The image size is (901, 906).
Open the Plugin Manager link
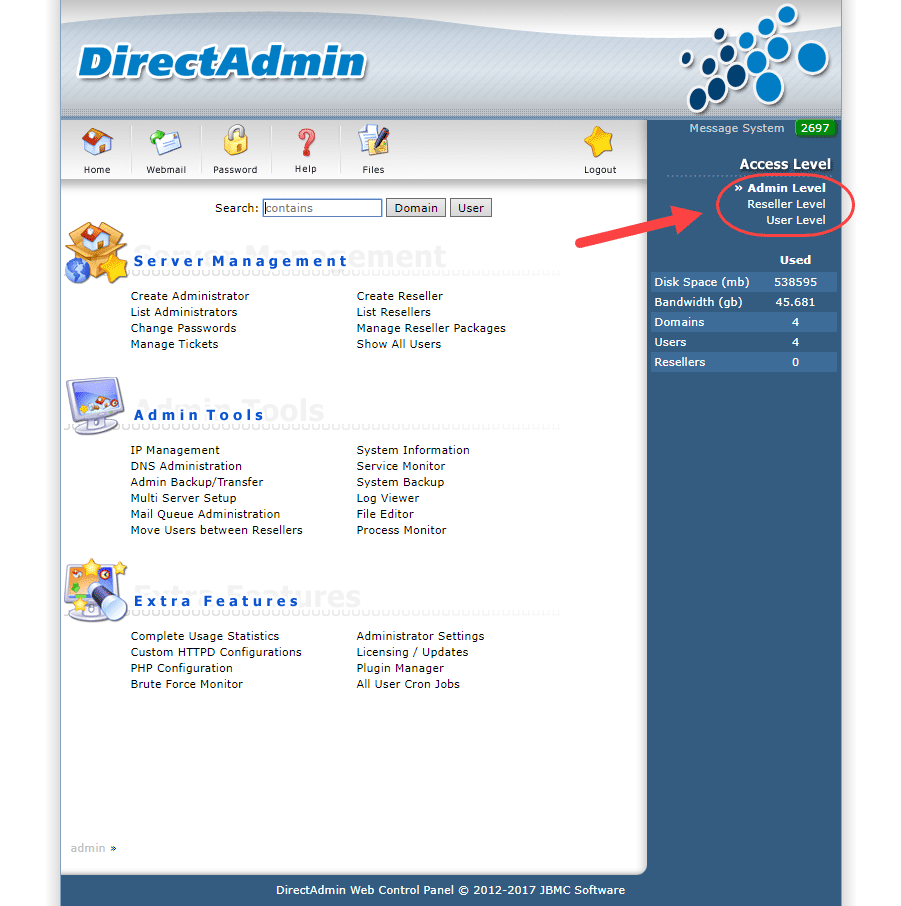[400, 668]
